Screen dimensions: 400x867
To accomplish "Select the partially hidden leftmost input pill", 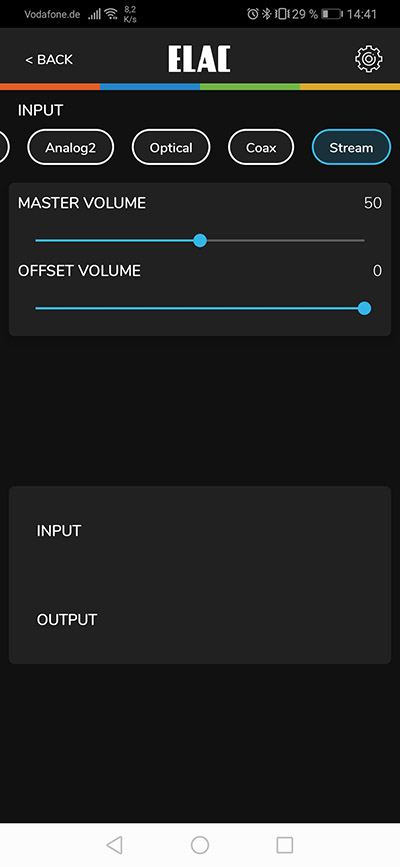I will click(x=3, y=147).
